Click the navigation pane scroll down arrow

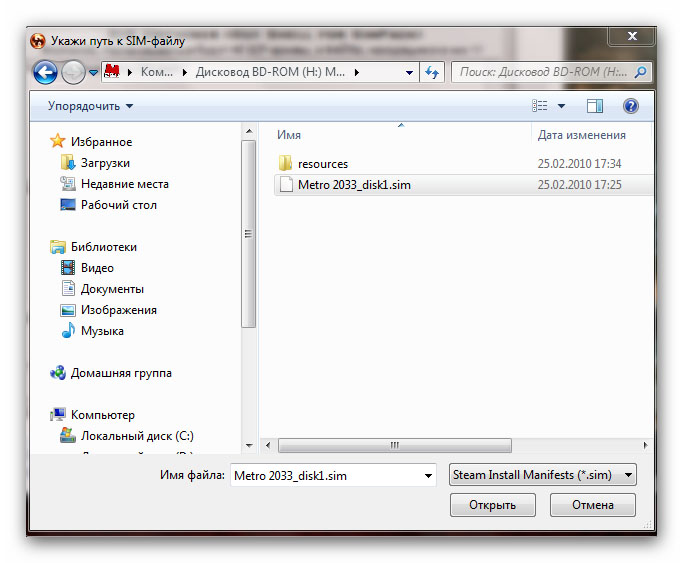click(249, 445)
